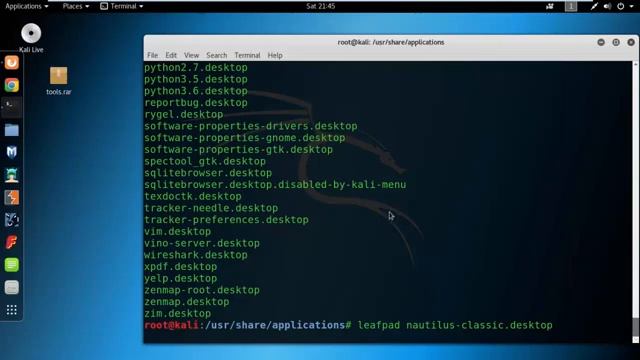Click the python3.6.desktop line
This screenshot has height=360, width=640.
pyautogui.click(x=196, y=91)
